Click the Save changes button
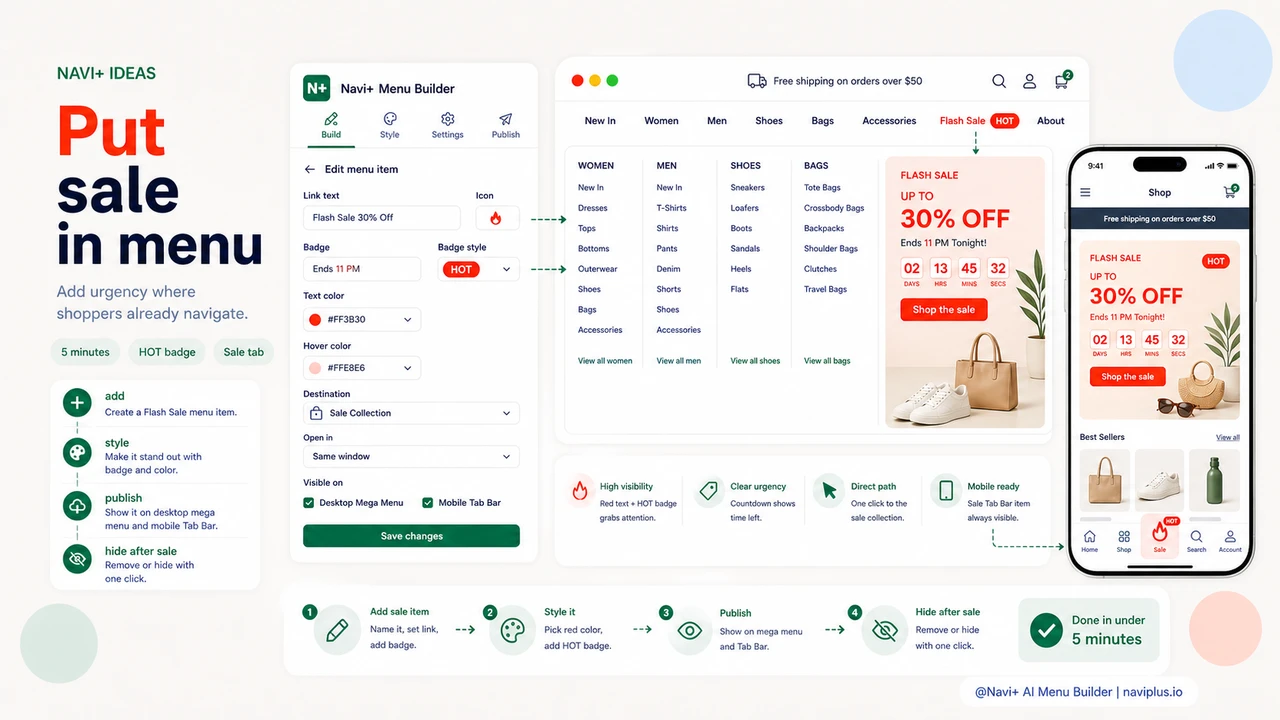The width and height of the screenshot is (1280, 720). point(411,536)
